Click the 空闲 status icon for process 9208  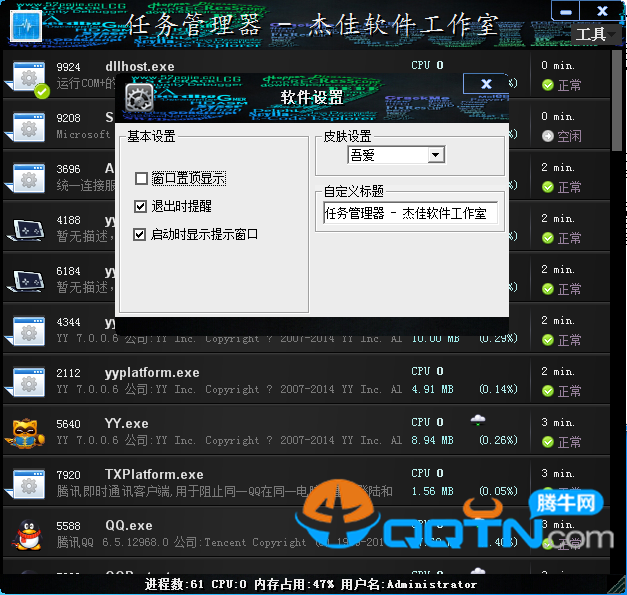[x=548, y=136]
